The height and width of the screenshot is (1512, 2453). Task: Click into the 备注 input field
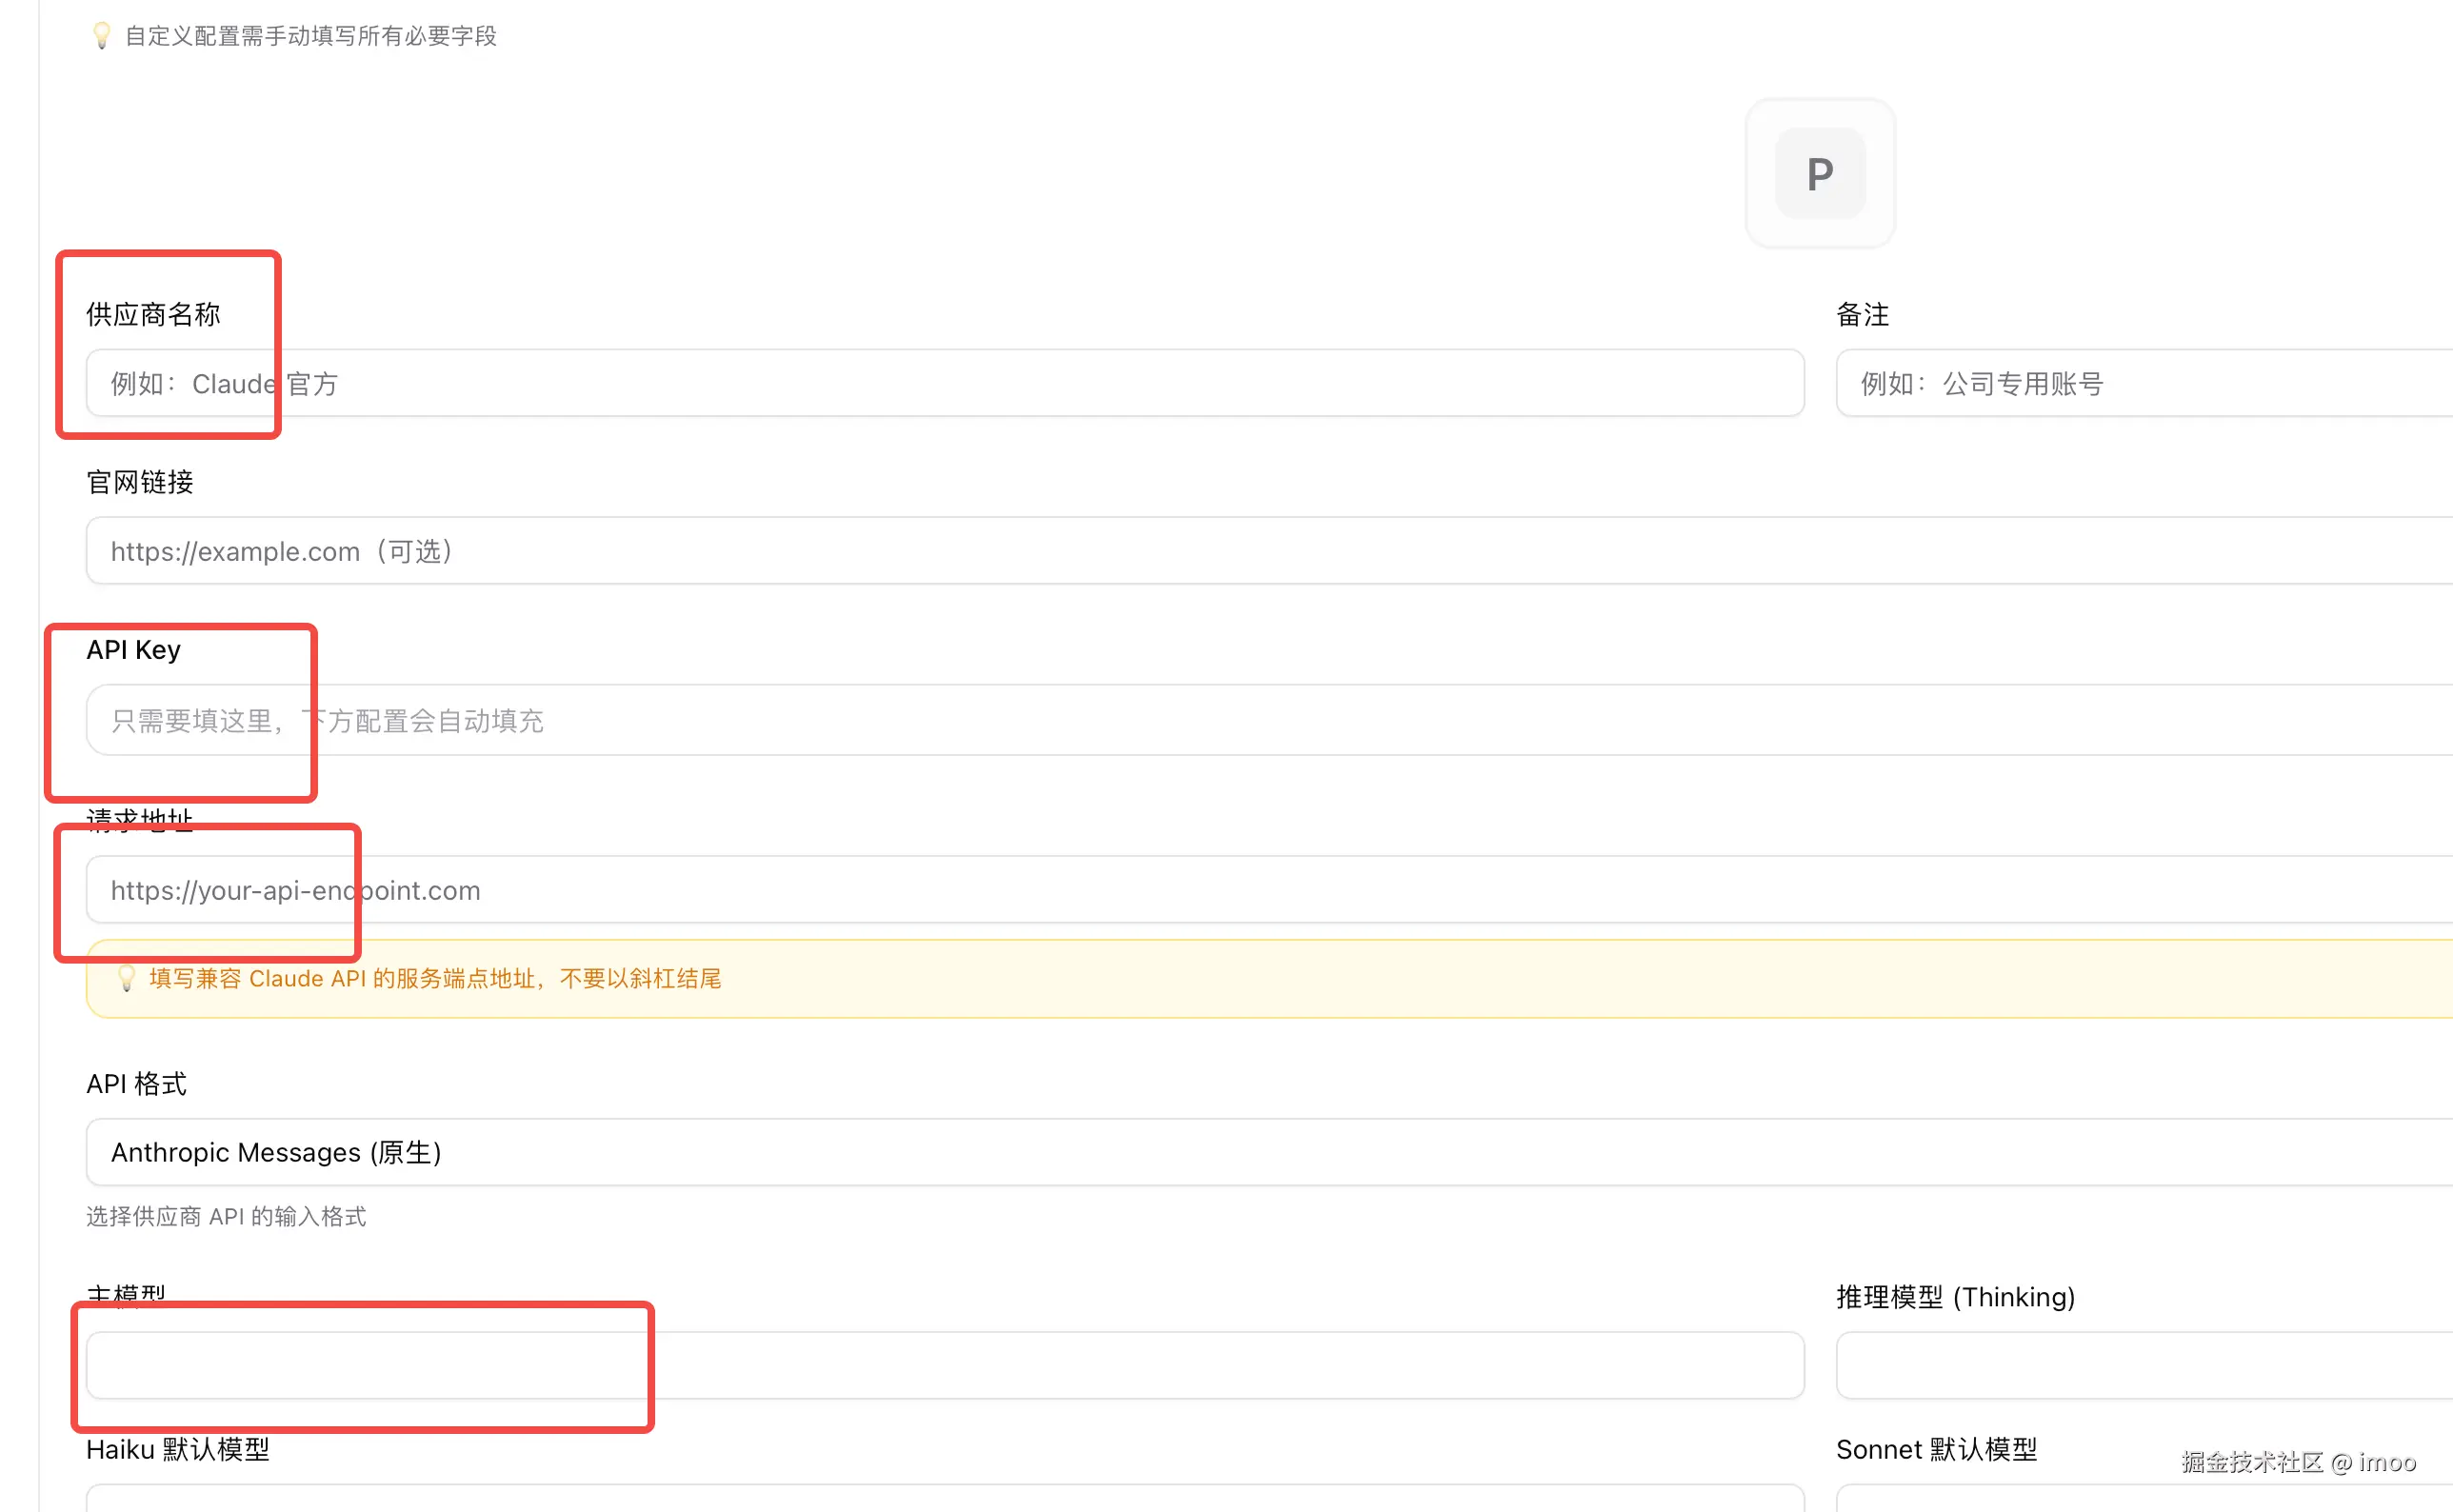(2142, 383)
